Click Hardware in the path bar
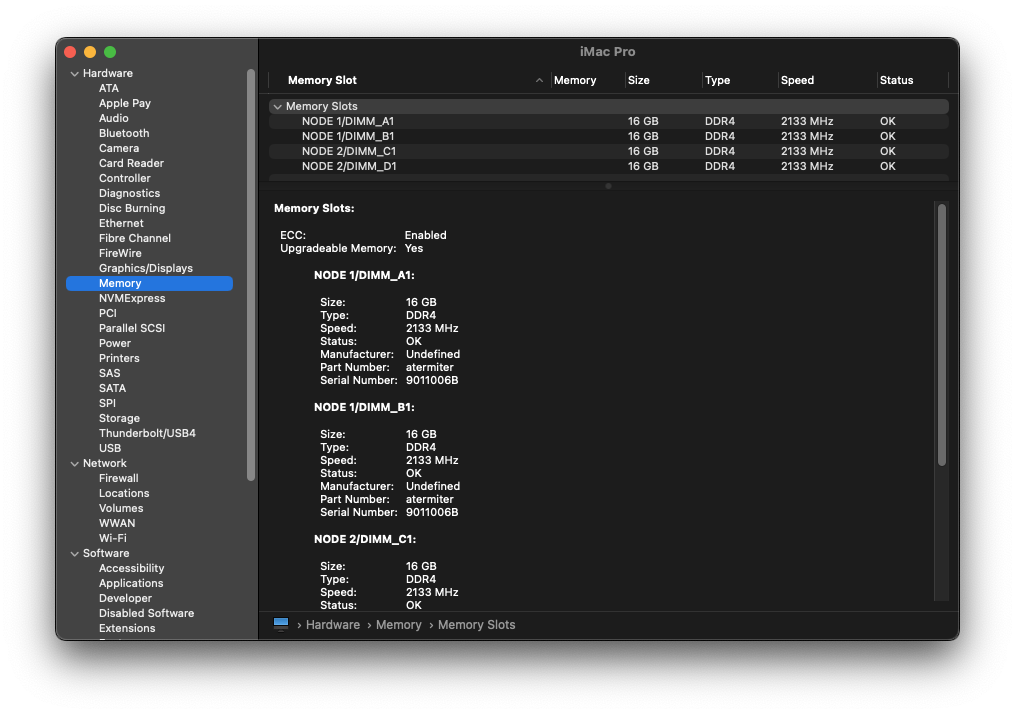The width and height of the screenshot is (1015, 714). 333,625
